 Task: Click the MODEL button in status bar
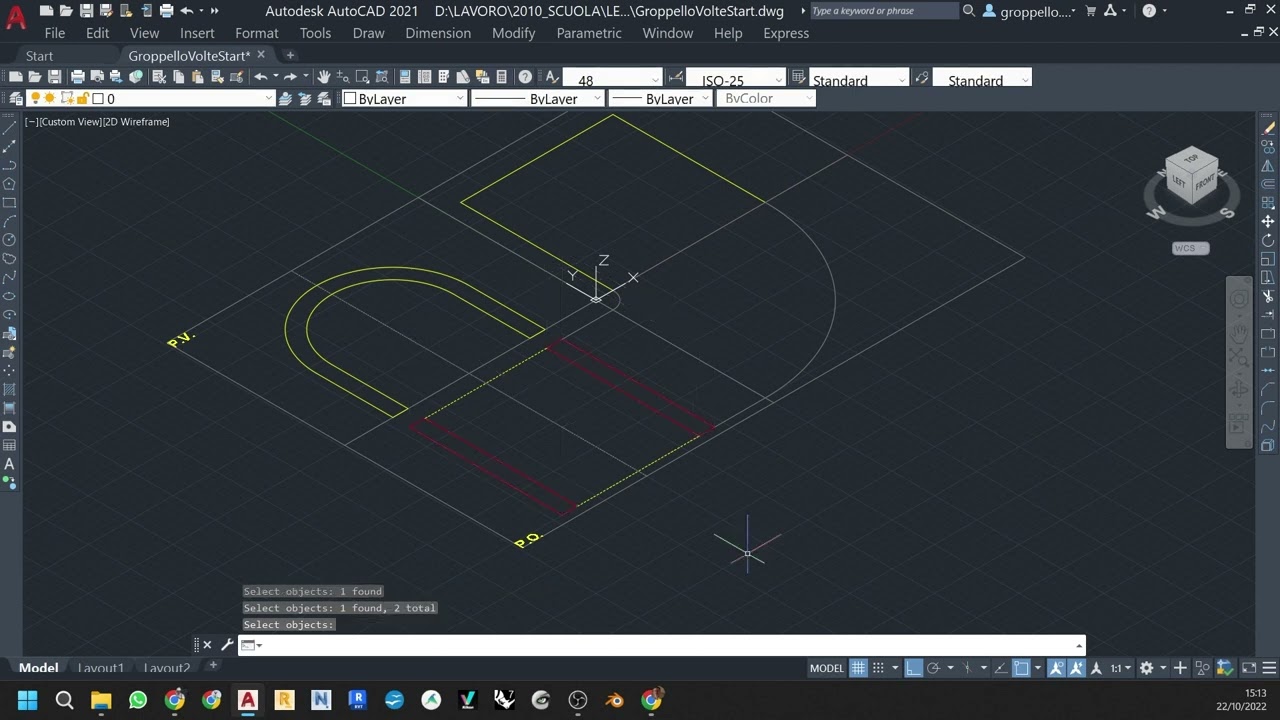826,668
